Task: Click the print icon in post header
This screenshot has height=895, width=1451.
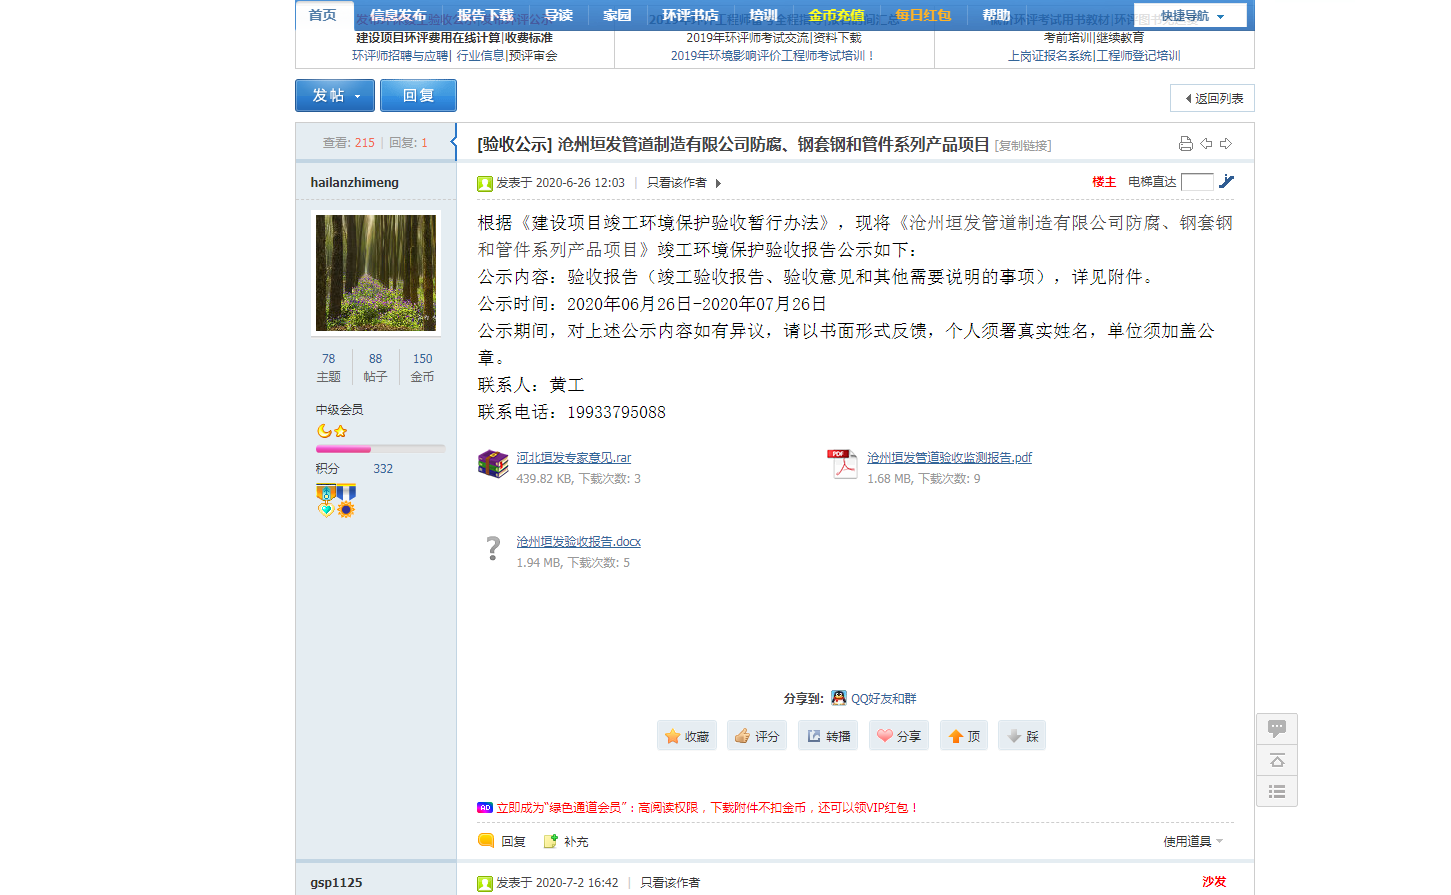Action: tap(1185, 144)
